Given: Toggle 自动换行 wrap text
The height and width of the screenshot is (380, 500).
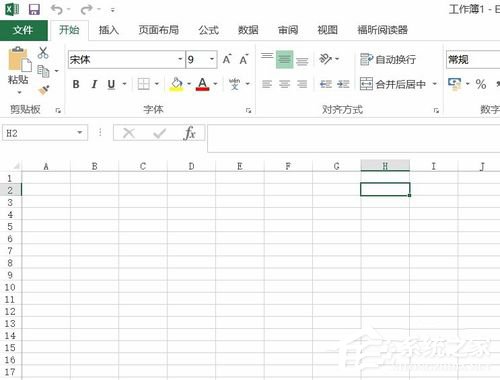Looking at the screenshot, I should (388, 60).
